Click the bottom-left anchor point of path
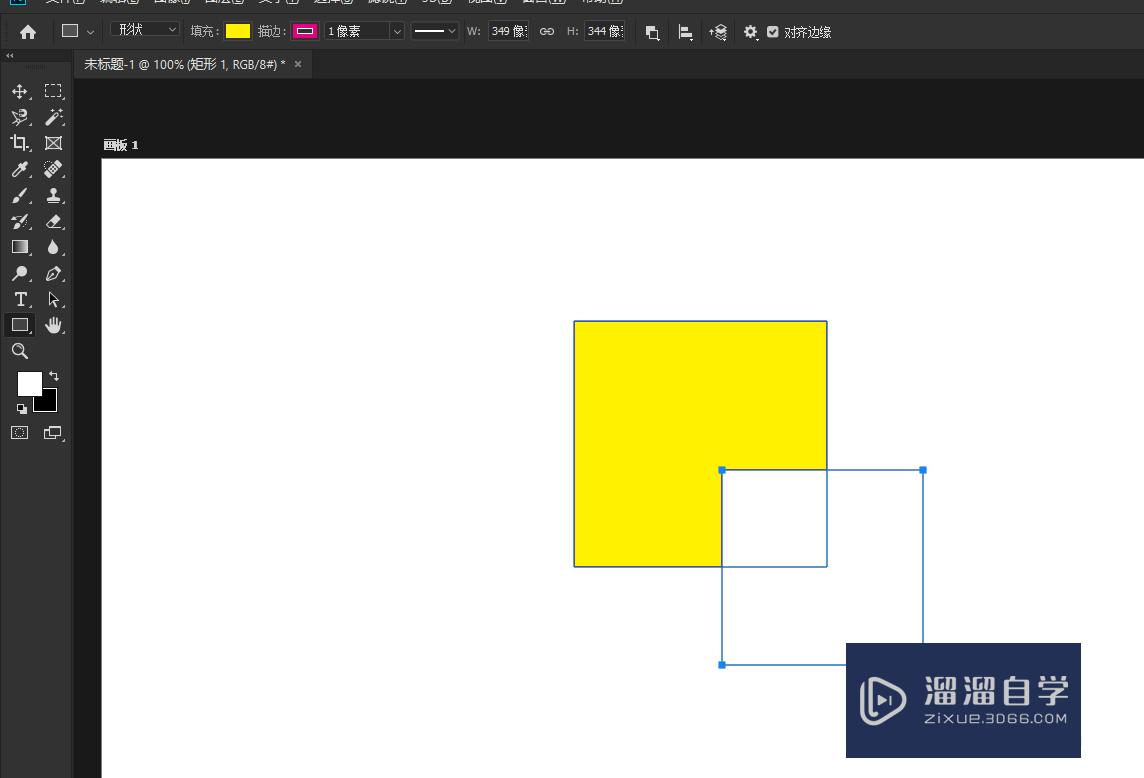 [x=722, y=665]
